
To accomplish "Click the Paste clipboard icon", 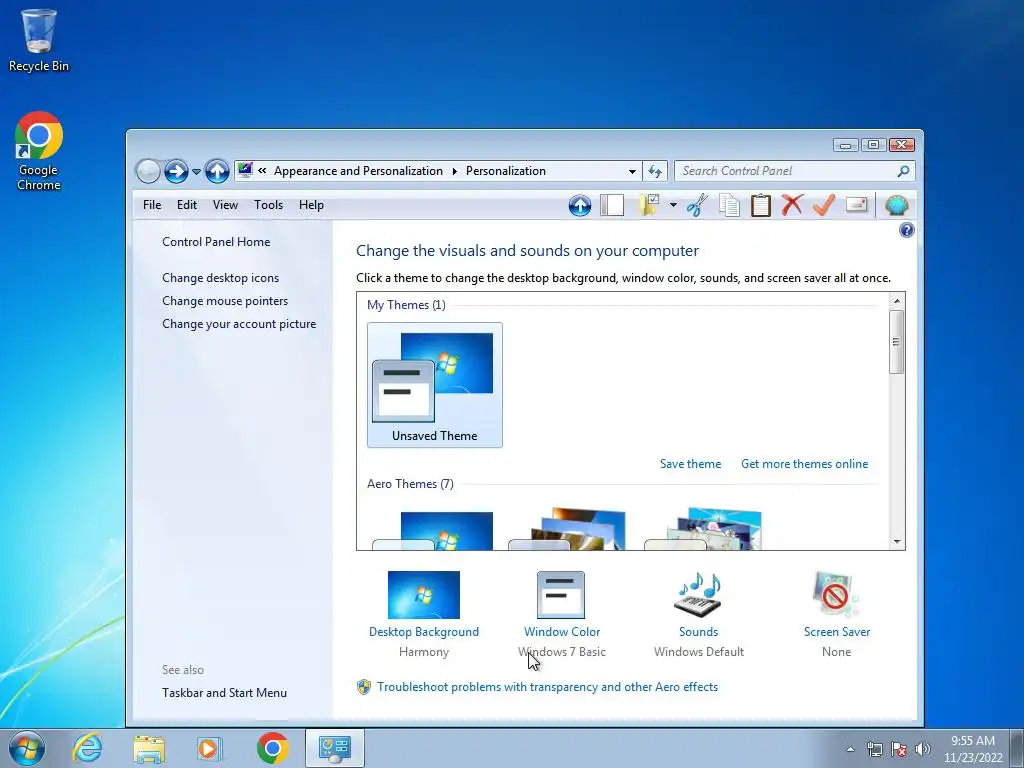I will (x=760, y=205).
